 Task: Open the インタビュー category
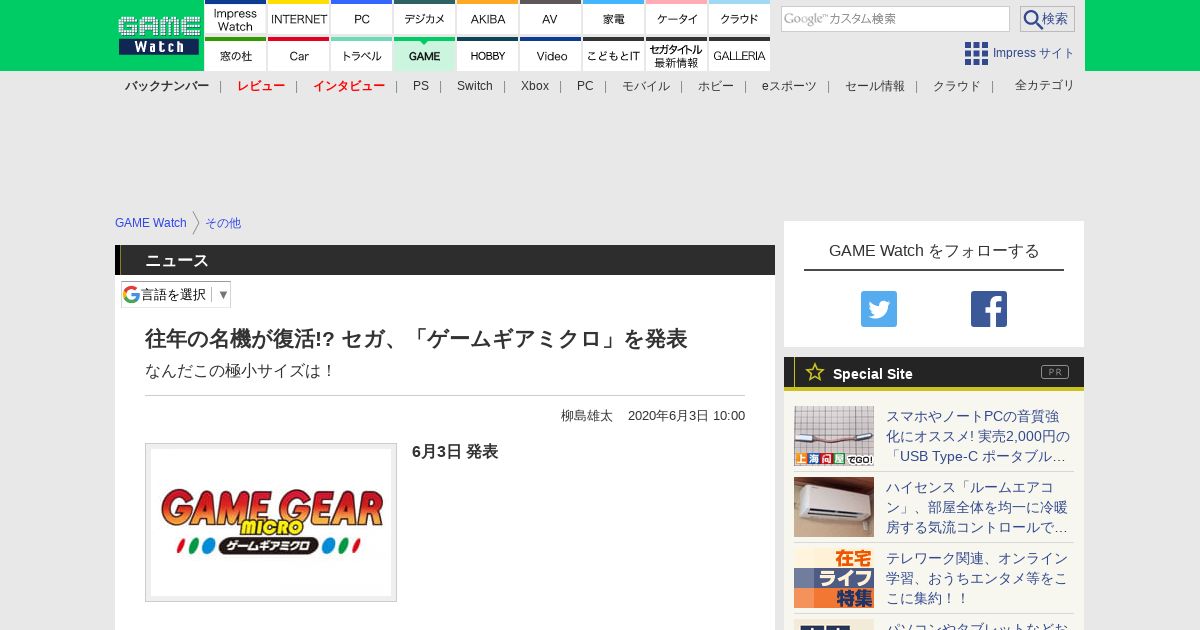click(349, 86)
